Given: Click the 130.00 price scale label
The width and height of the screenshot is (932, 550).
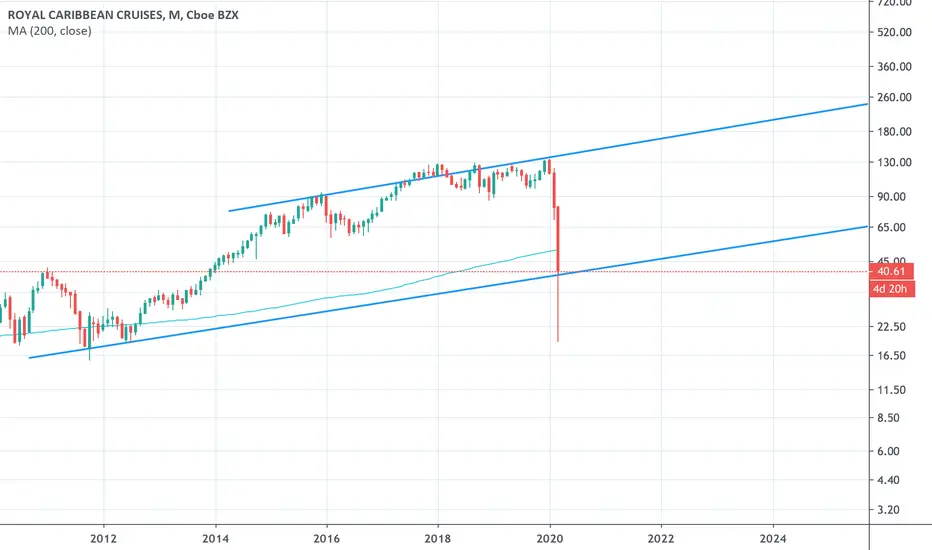Looking at the screenshot, I should point(895,162).
